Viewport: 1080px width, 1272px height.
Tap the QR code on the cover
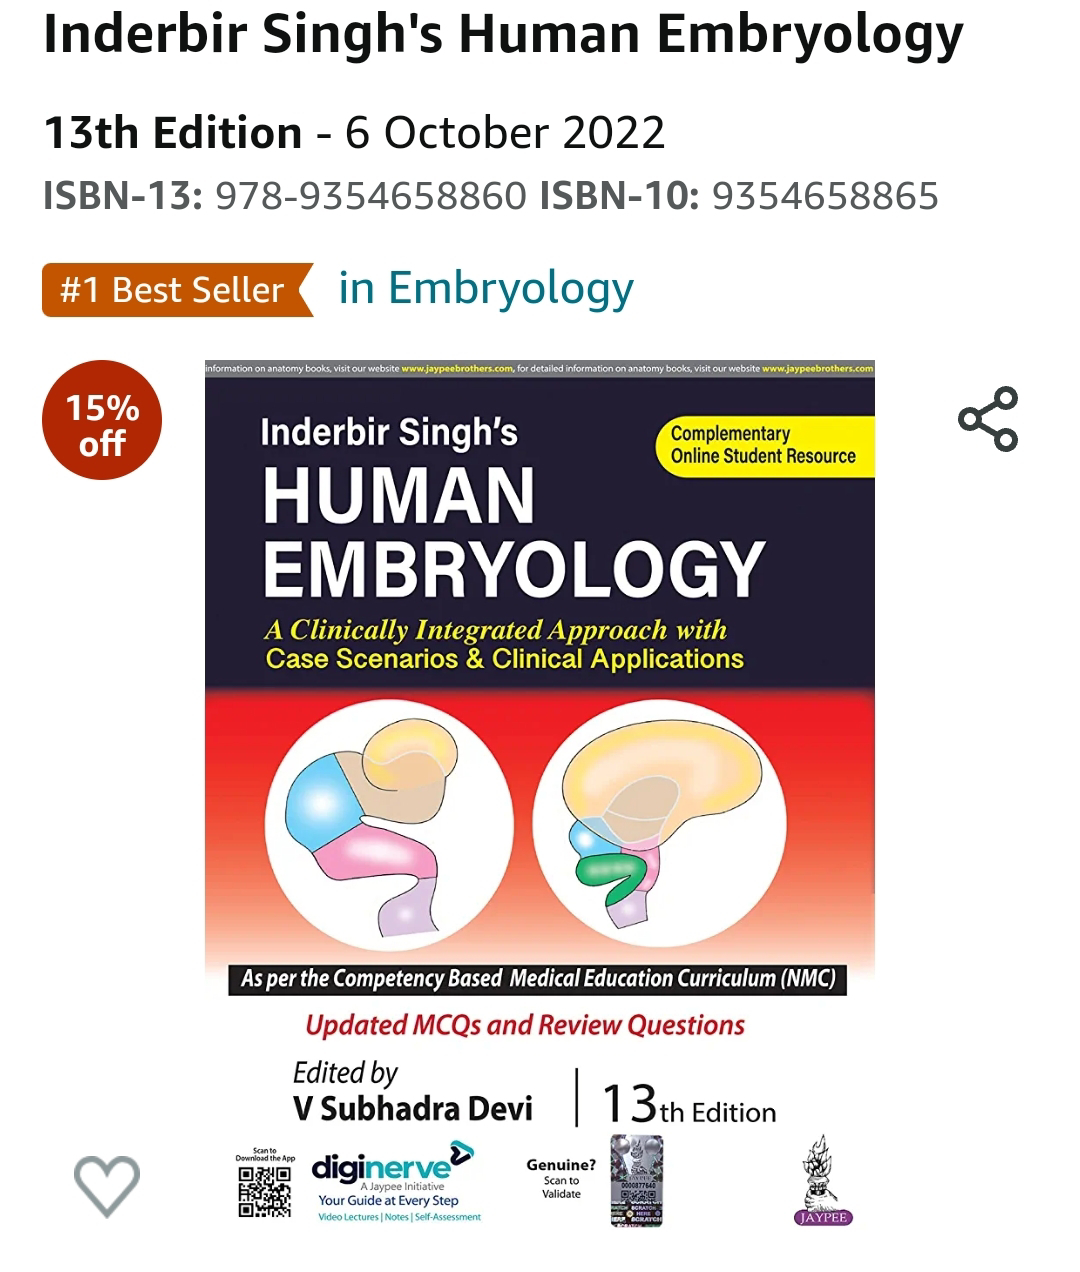click(265, 1192)
